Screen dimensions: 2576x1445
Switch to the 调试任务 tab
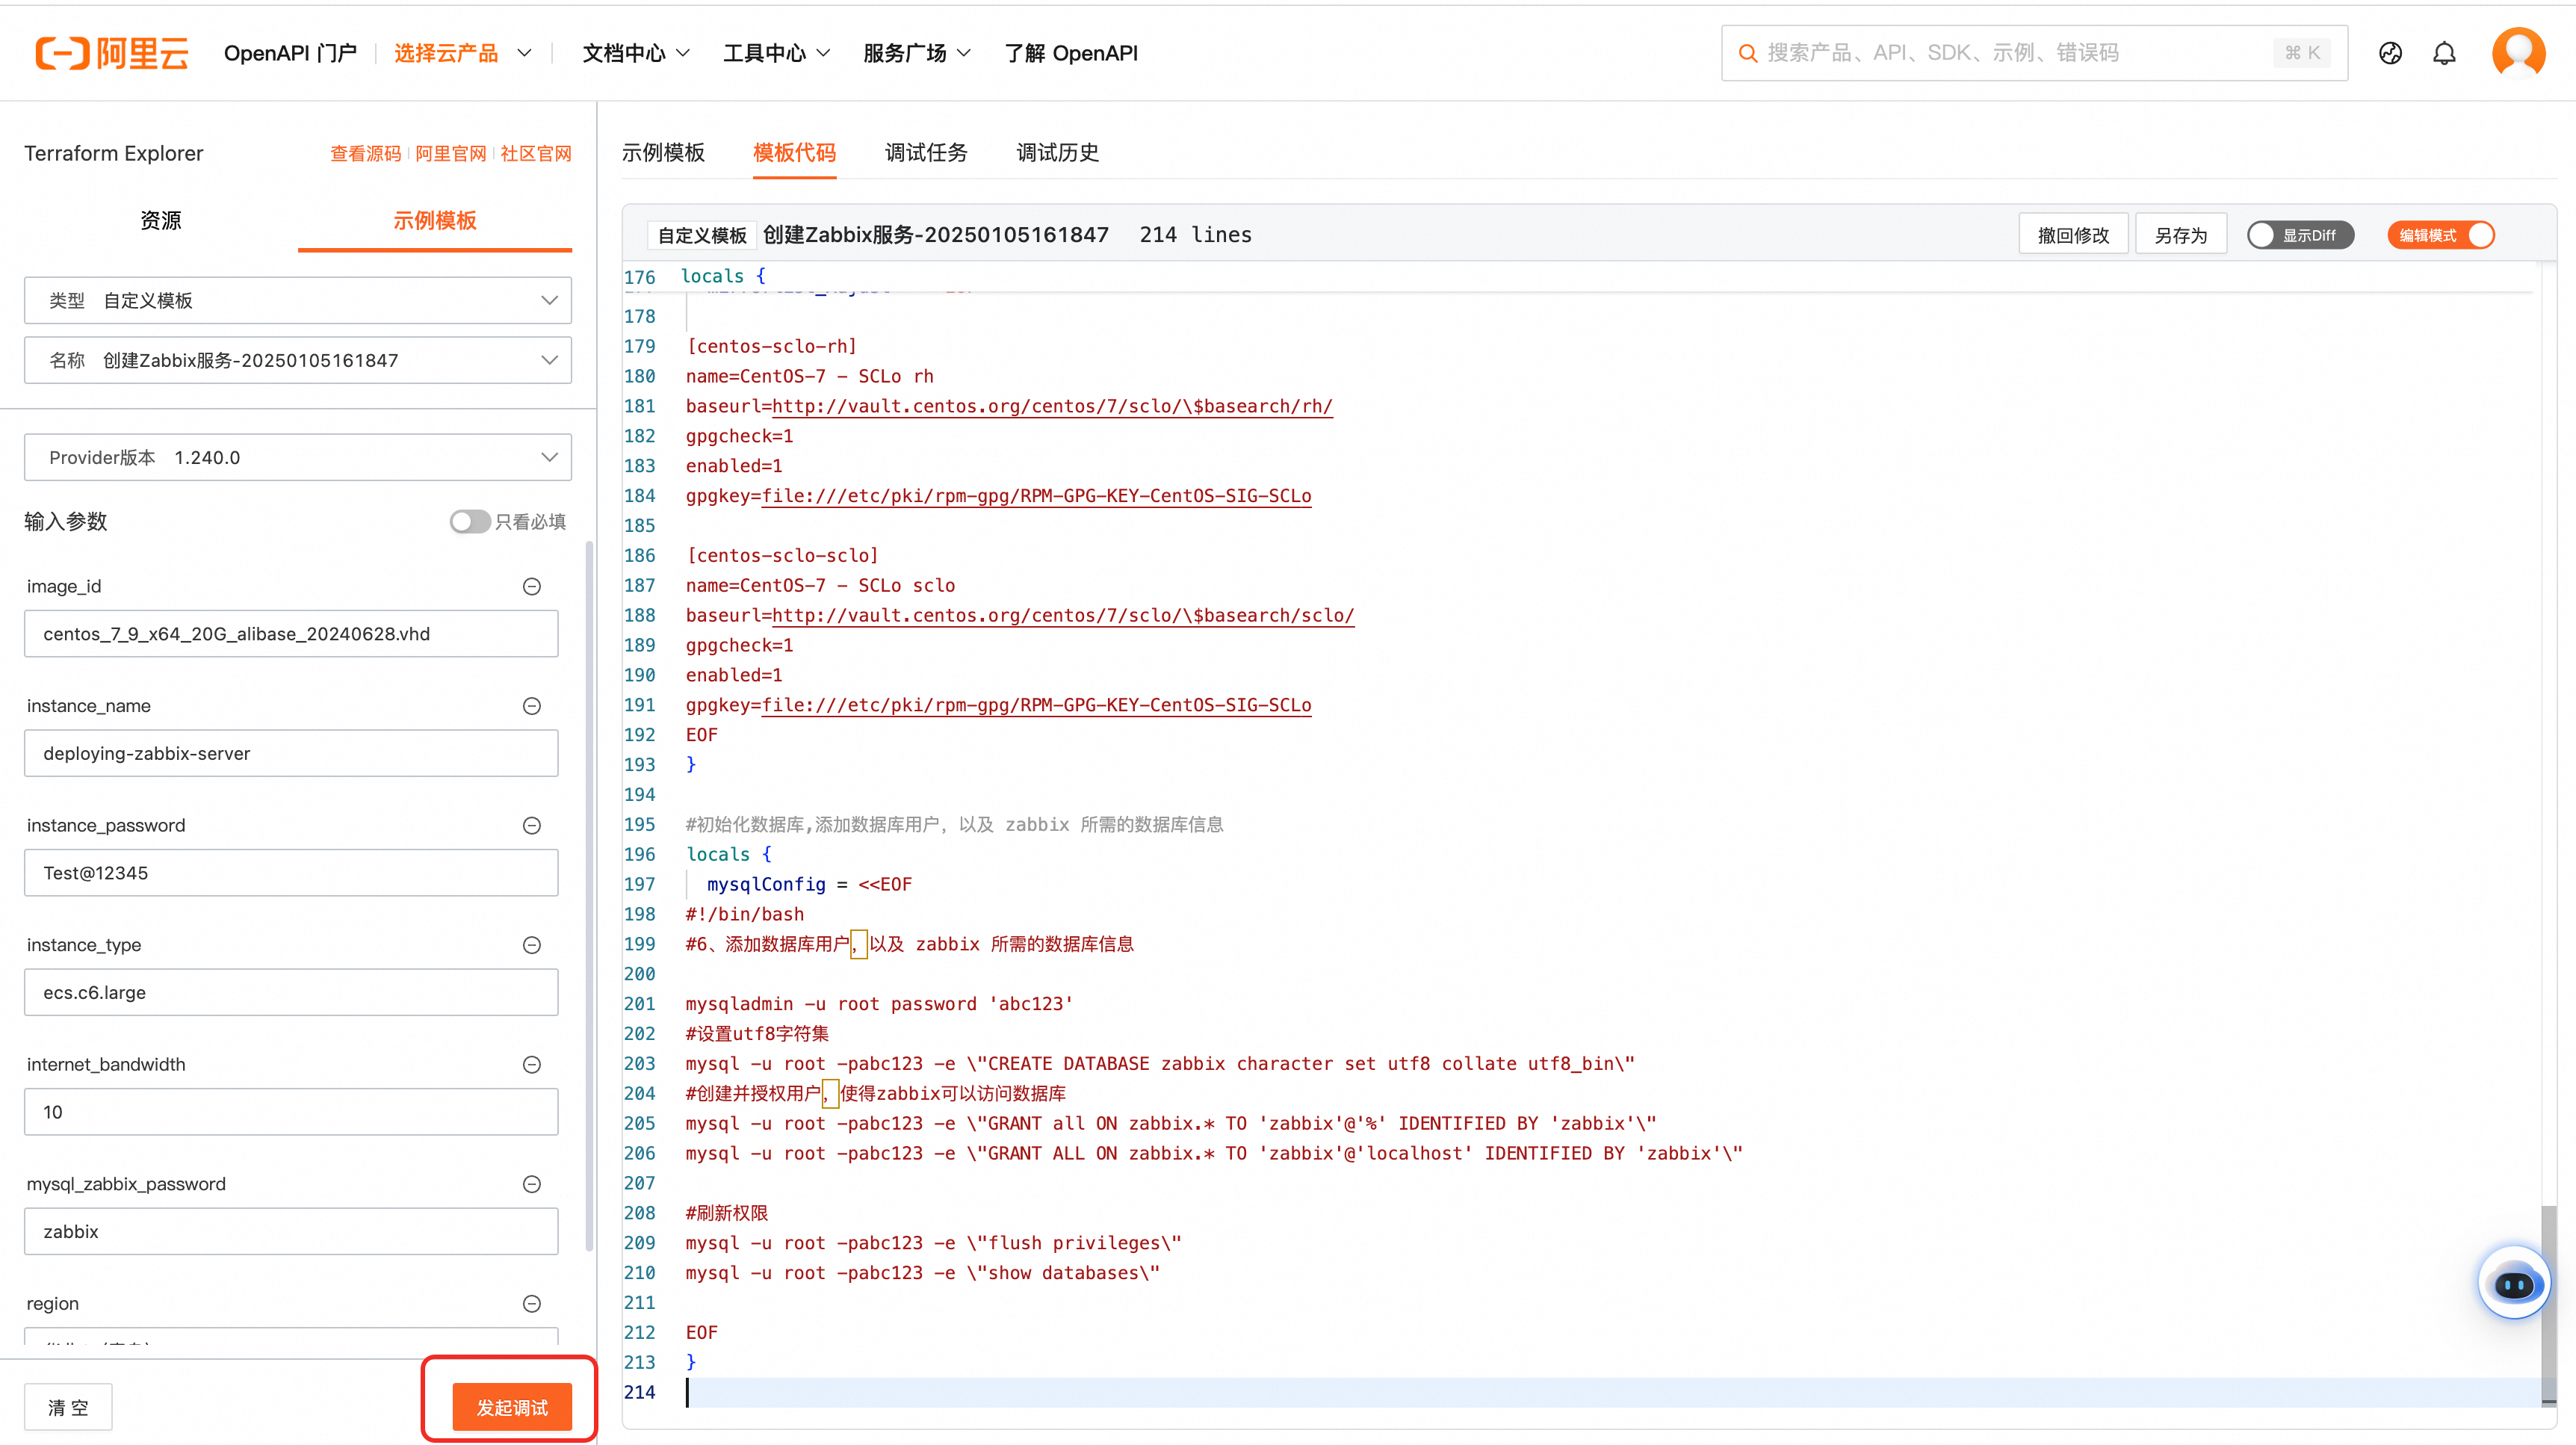point(926,153)
